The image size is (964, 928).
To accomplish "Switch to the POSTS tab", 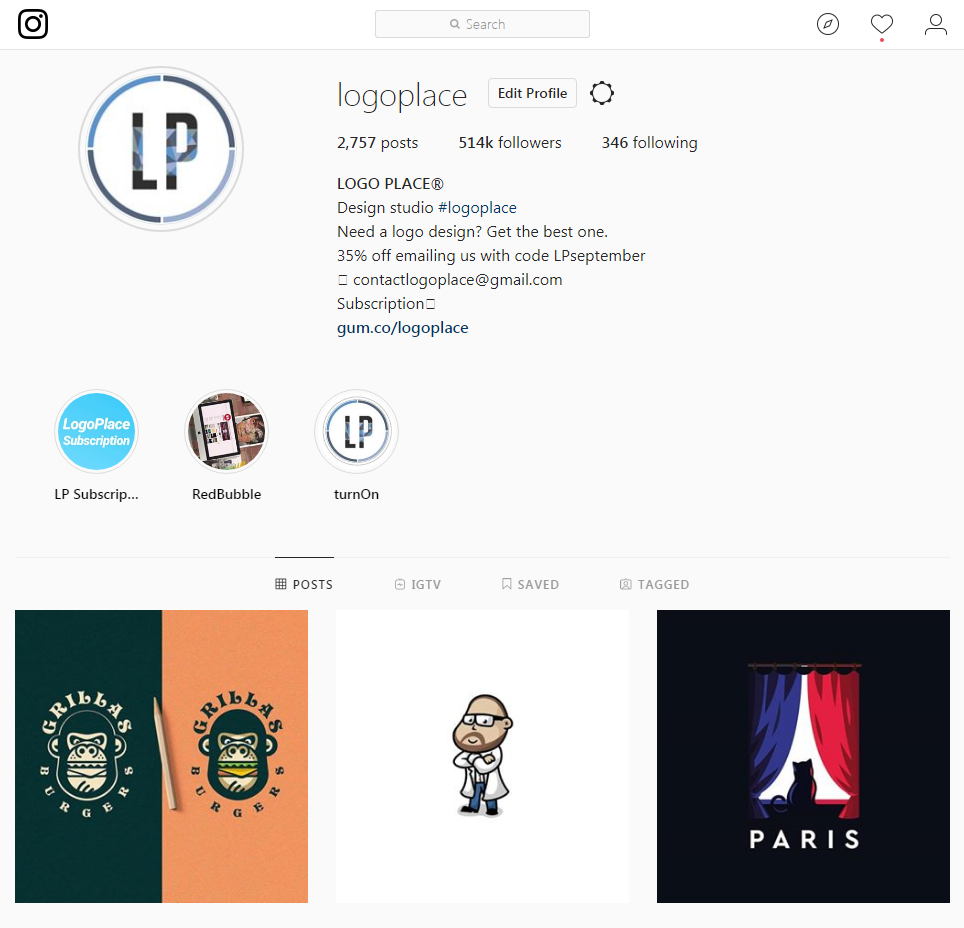I will pos(304,584).
